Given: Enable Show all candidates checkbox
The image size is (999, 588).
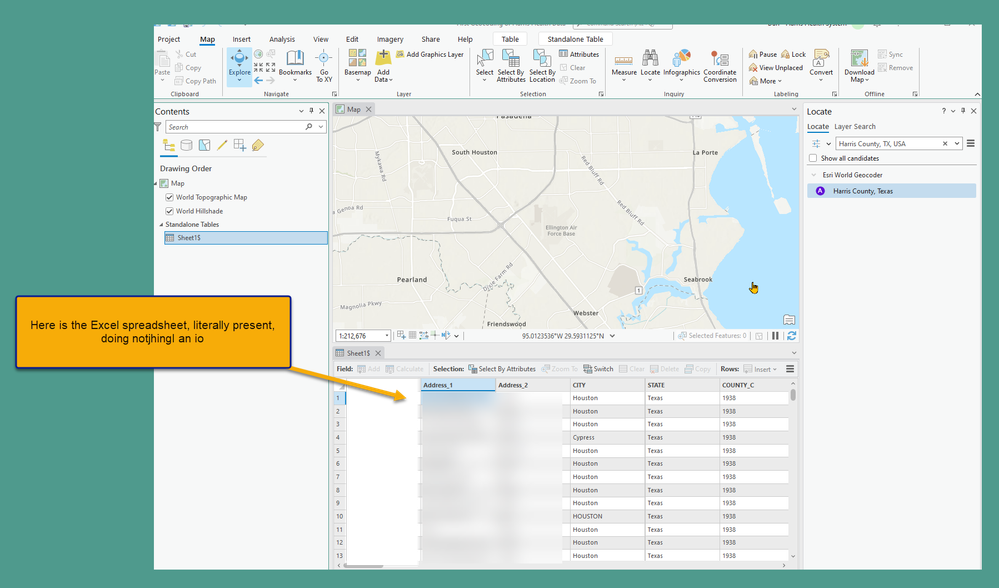Looking at the screenshot, I should 813,158.
